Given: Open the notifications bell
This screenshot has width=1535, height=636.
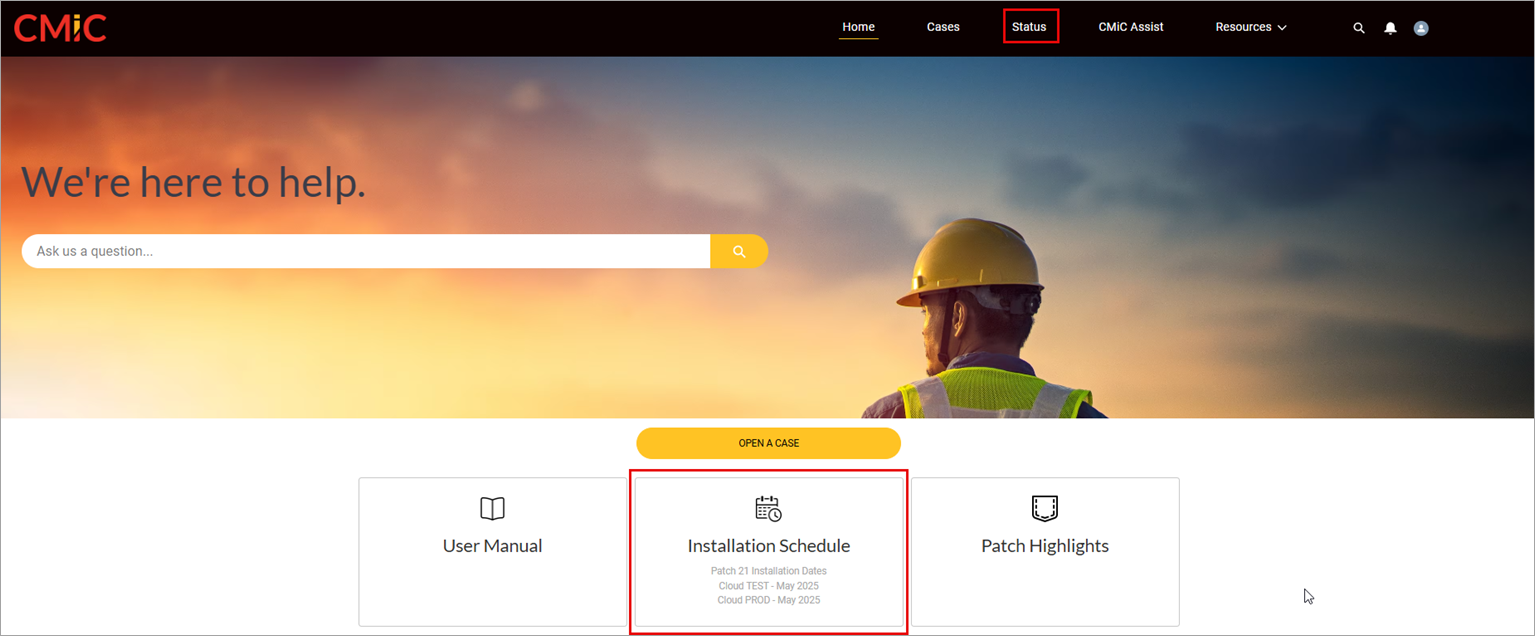Looking at the screenshot, I should (x=1390, y=27).
